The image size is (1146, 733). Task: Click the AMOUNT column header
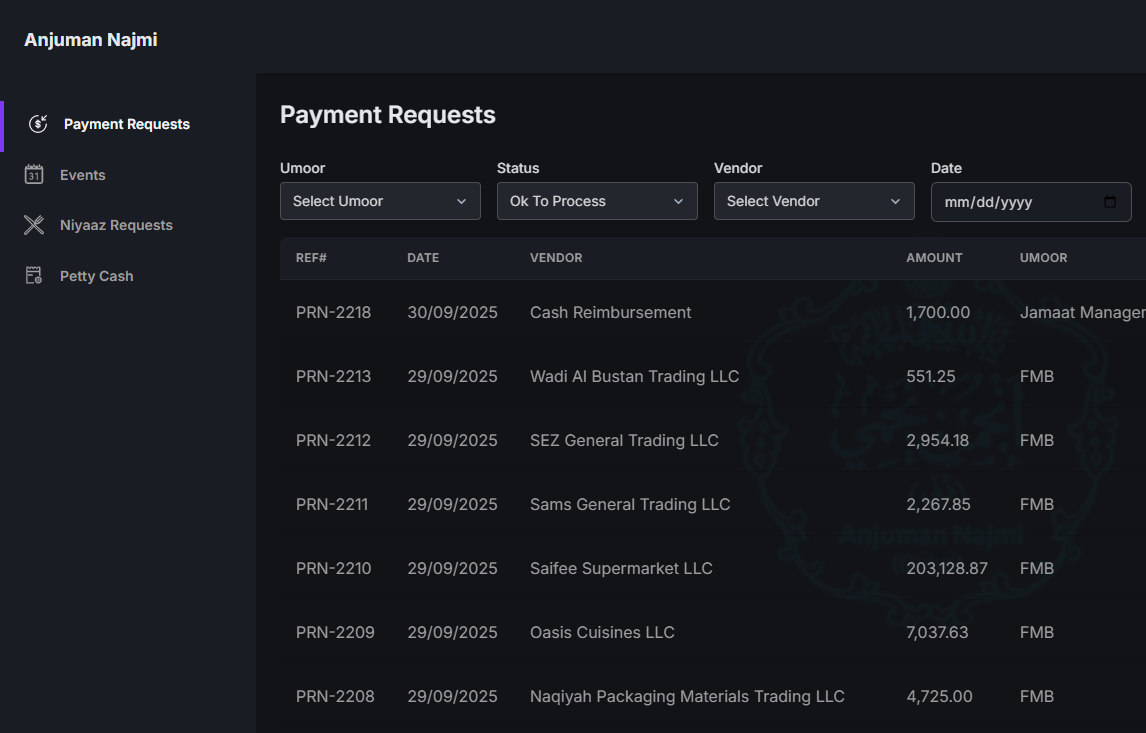tap(934, 257)
